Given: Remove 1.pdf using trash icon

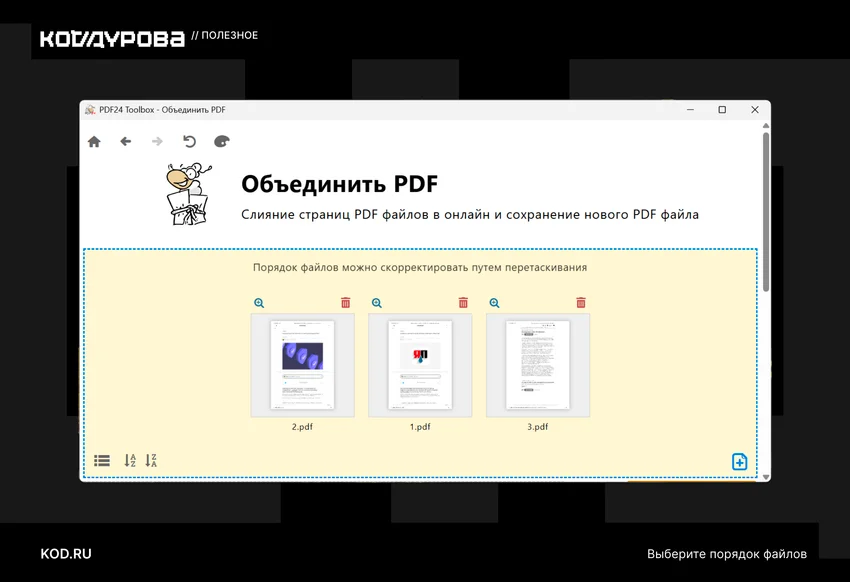Looking at the screenshot, I should (463, 302).
